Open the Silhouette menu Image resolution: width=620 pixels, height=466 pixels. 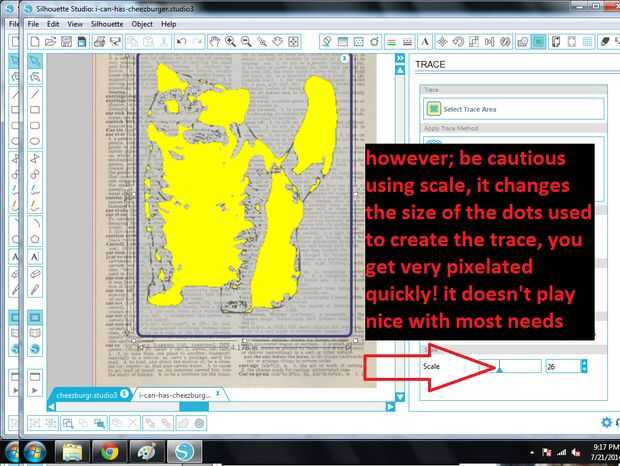click(107, 24)
